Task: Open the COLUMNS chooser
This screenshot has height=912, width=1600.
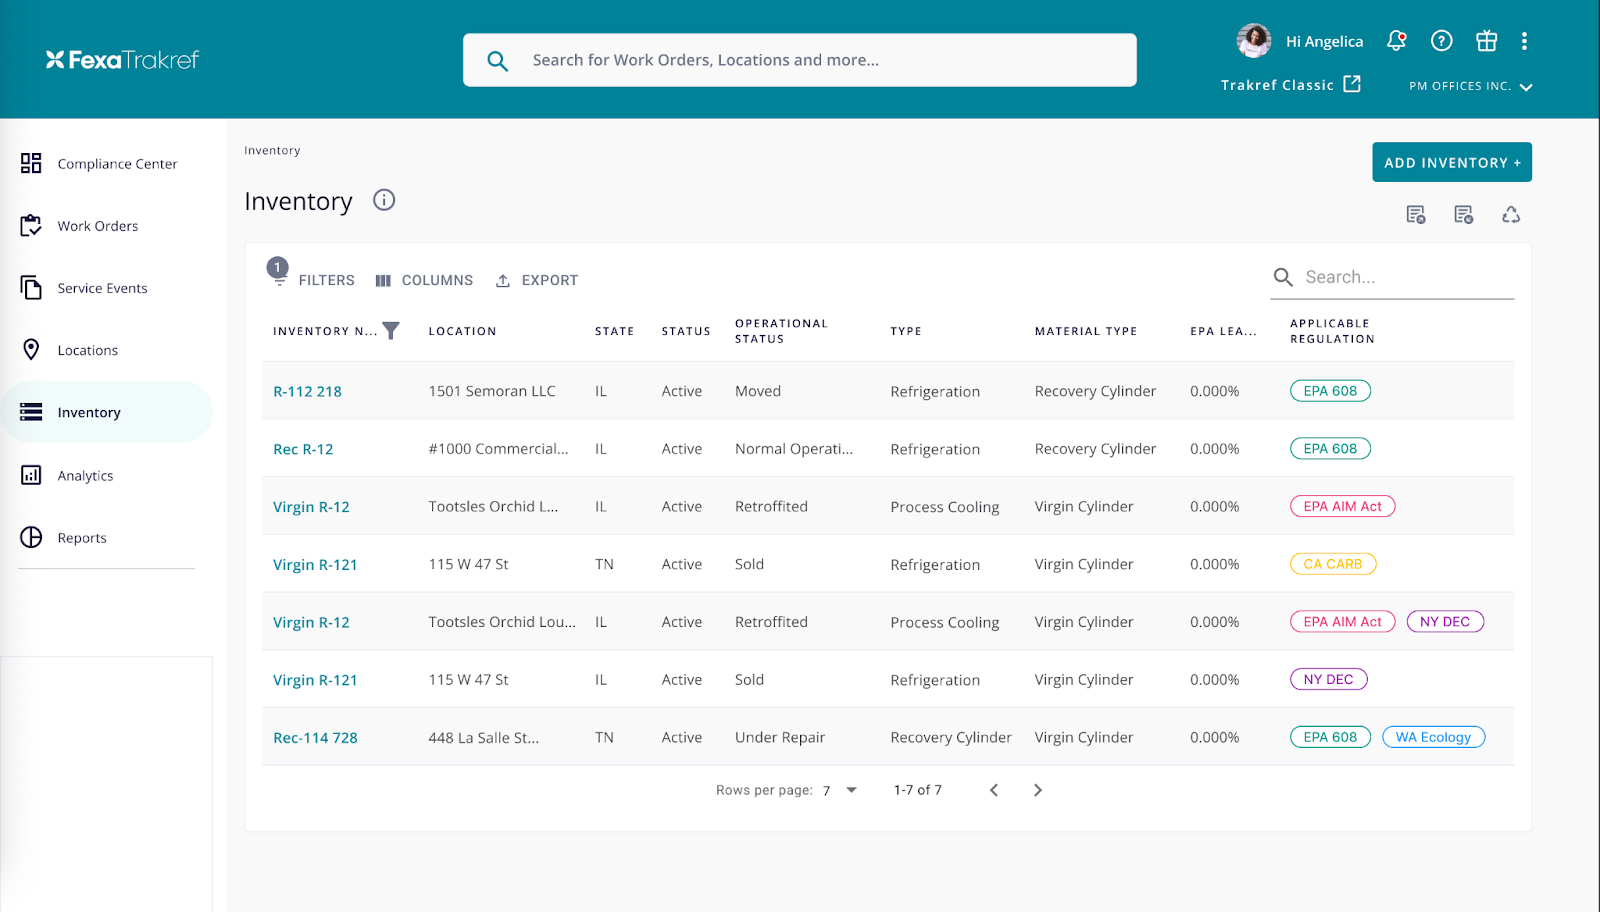Action: (x=424, y=280)
